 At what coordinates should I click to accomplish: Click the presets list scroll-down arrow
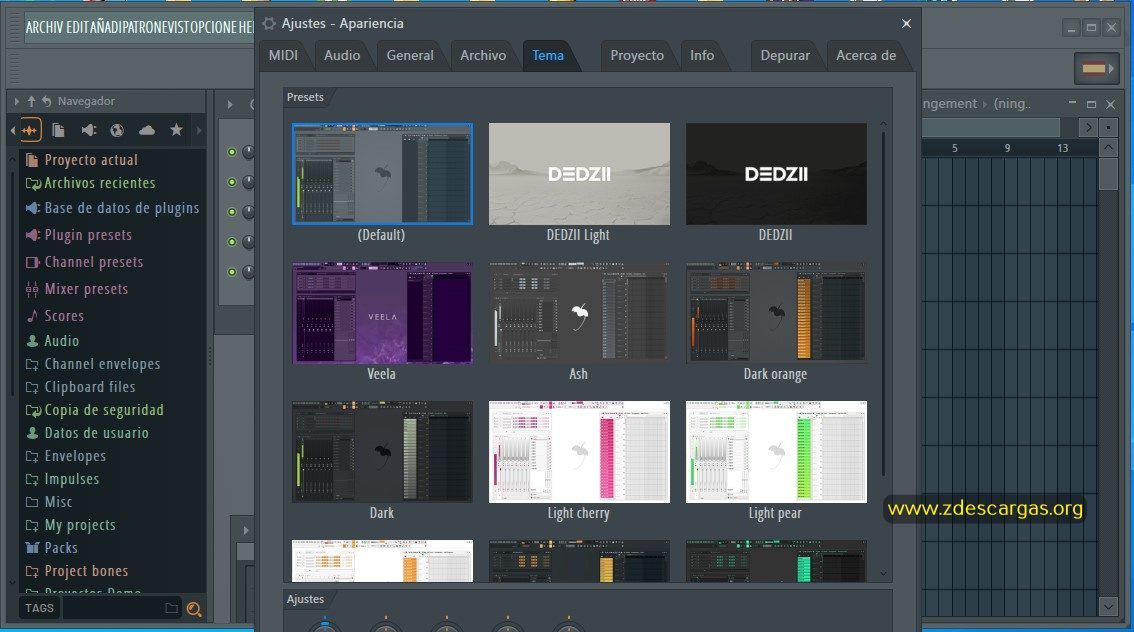(883, 573)
